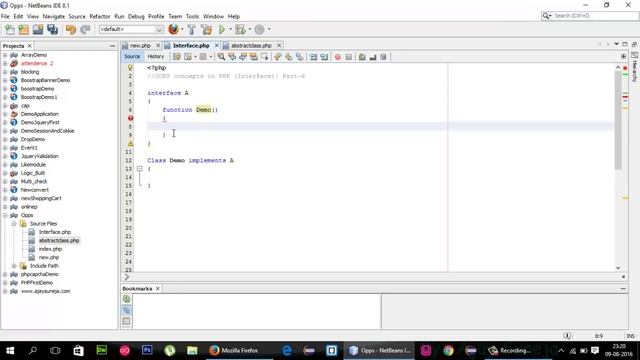Click Find Previous Occurrence icon in editor toolbar
Viewport: 640px width, 360px height.
point(232,57)
